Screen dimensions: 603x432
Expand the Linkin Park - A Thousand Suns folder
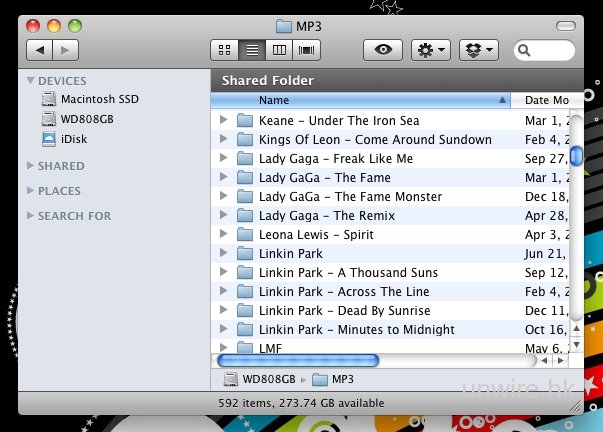223,273
